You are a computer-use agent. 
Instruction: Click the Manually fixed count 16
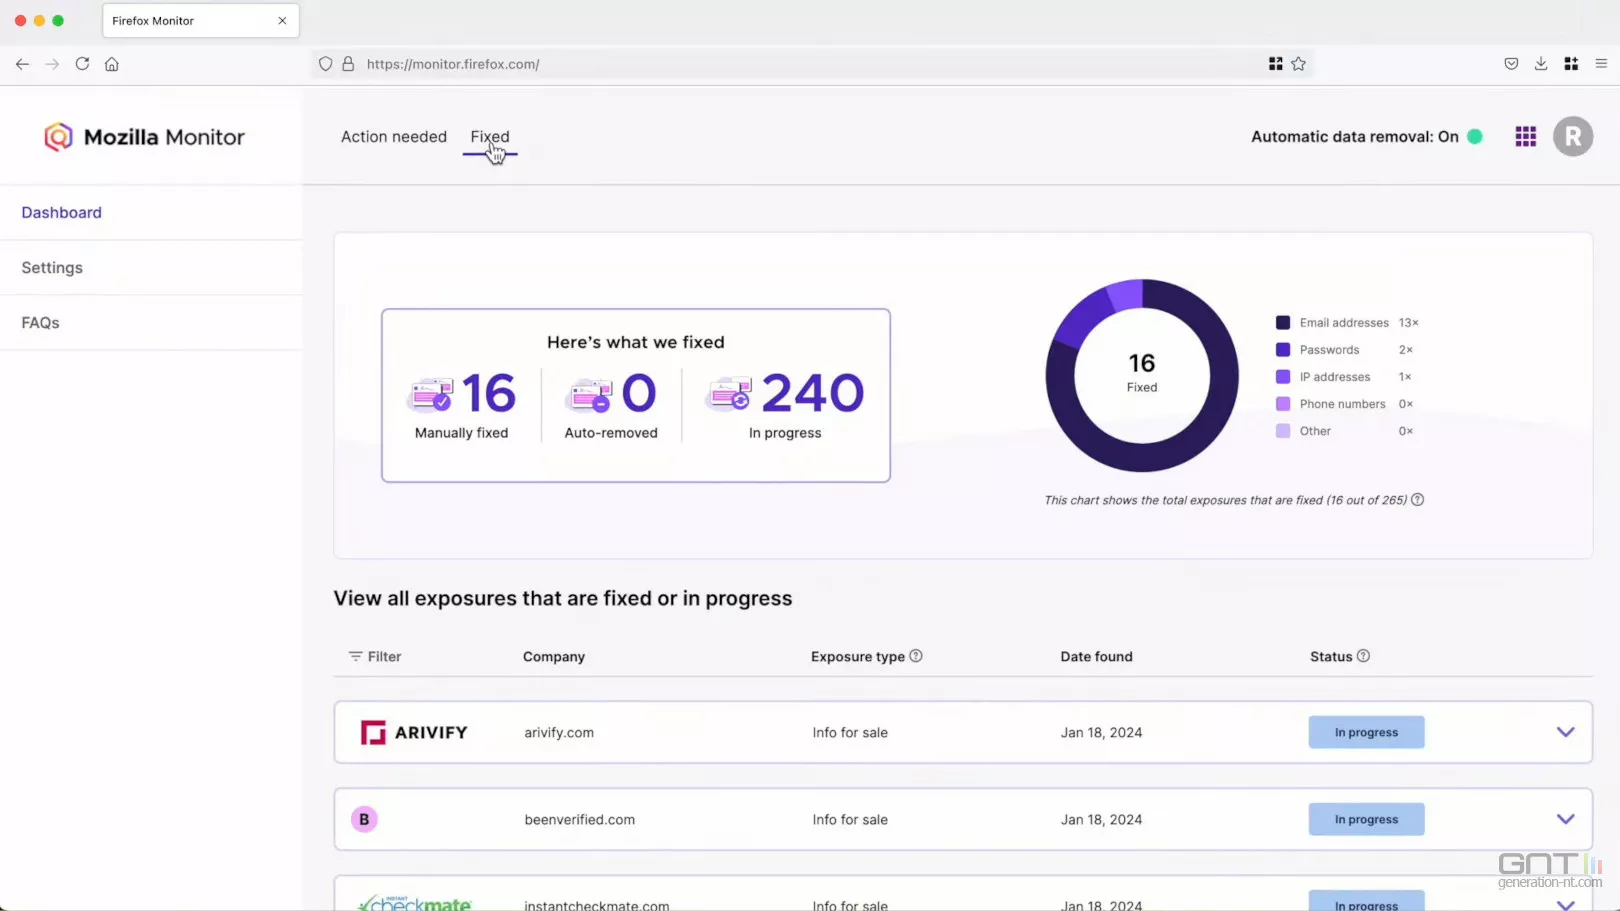[489, 393]
